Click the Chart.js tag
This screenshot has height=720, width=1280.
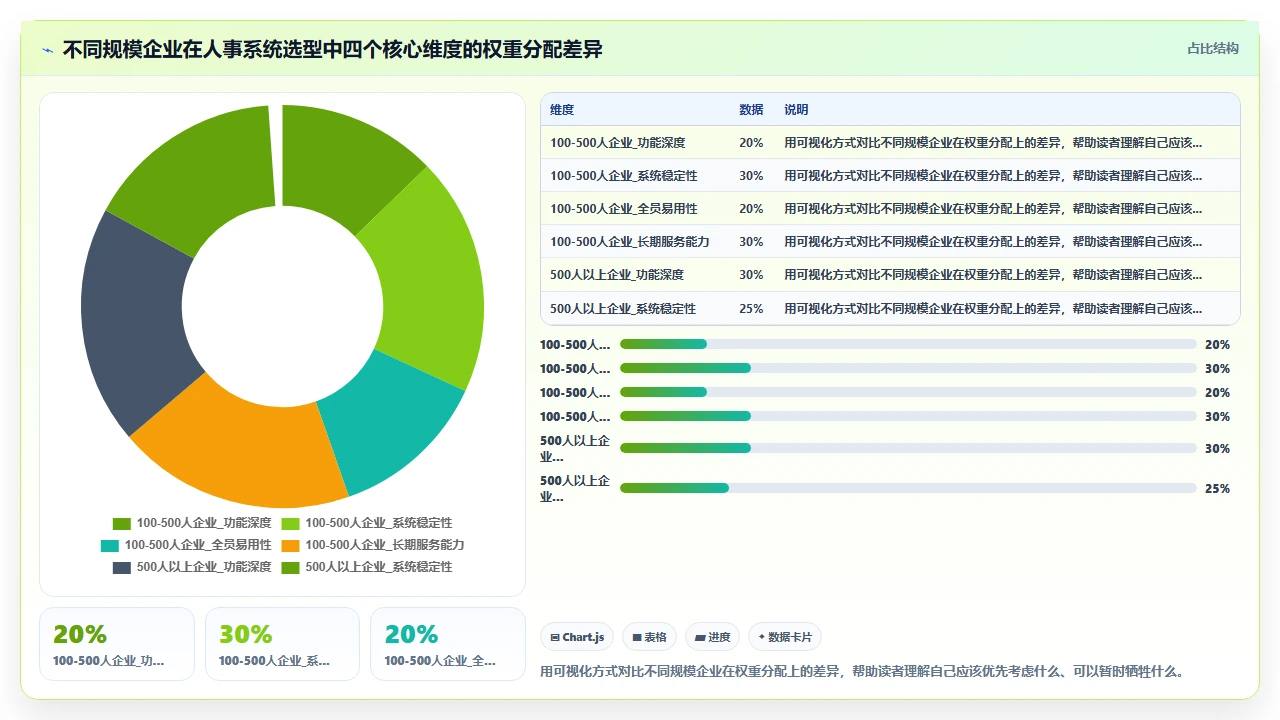(577, 637)
